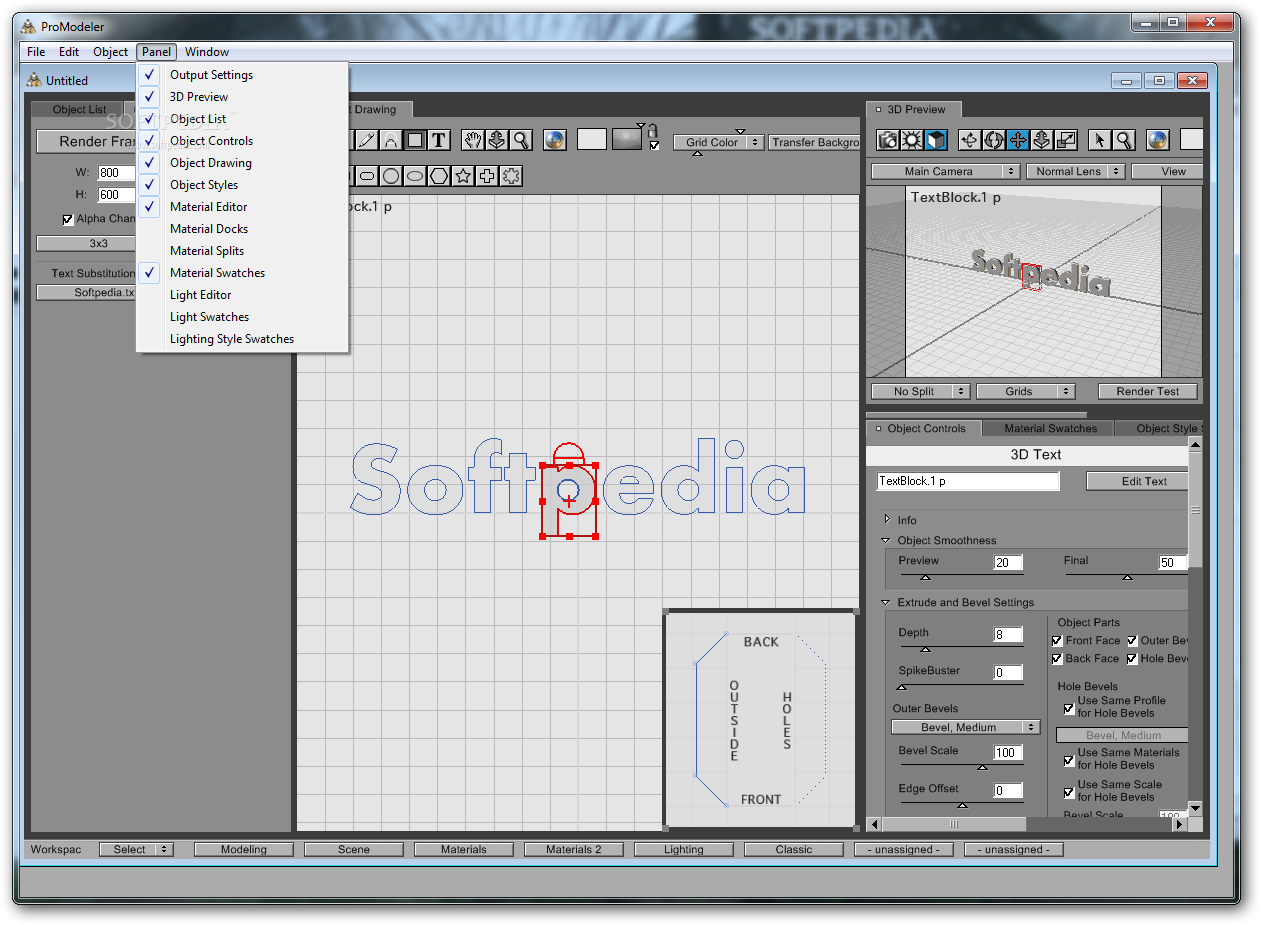
Task: Click the TextBlock.1 p name field
Action: (968, 481)
